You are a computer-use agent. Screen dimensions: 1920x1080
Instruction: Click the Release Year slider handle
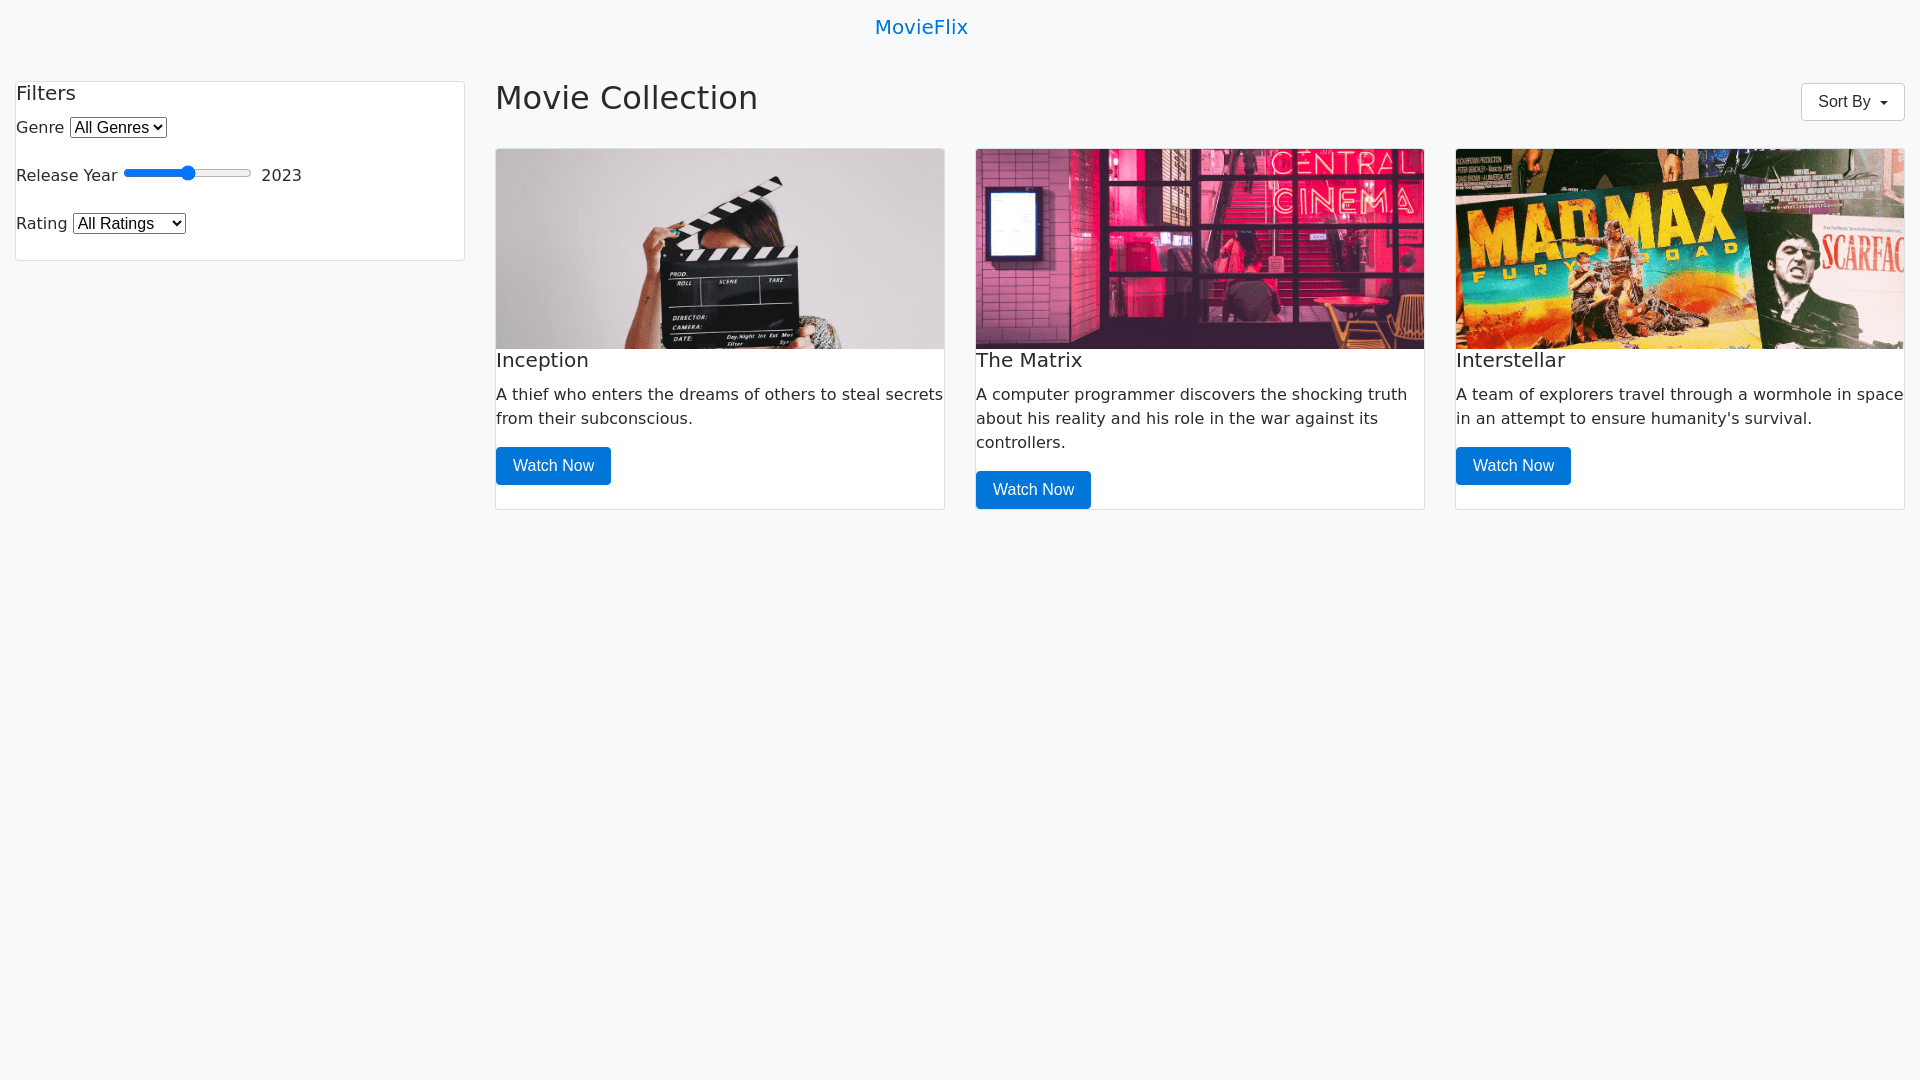point(188,173)
